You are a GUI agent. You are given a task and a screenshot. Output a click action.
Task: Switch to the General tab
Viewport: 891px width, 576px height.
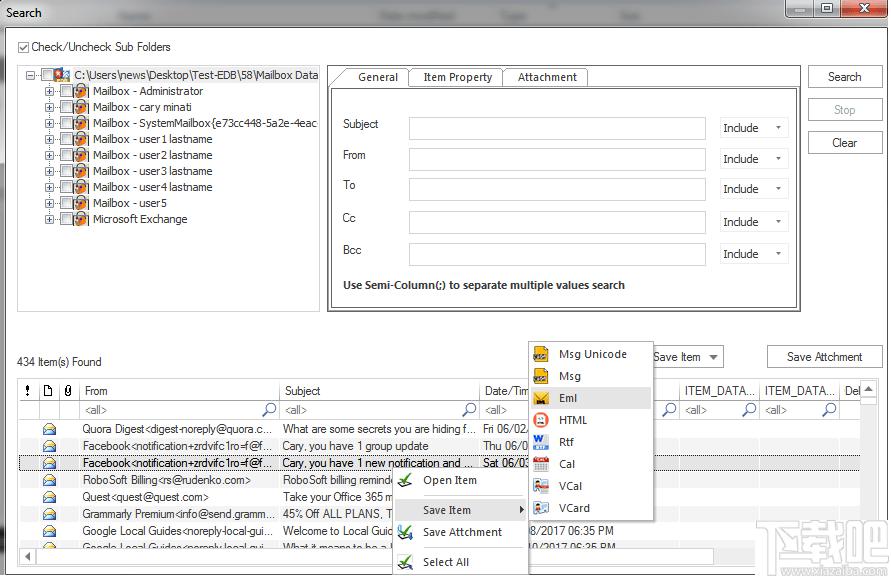point(378,77)
